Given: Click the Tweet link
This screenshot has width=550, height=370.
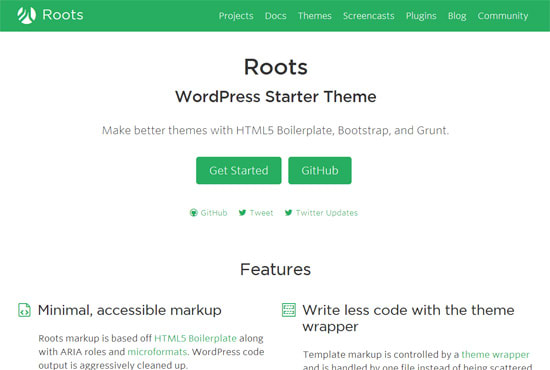Looking at the screenshot, I should (x=261, y=213).
